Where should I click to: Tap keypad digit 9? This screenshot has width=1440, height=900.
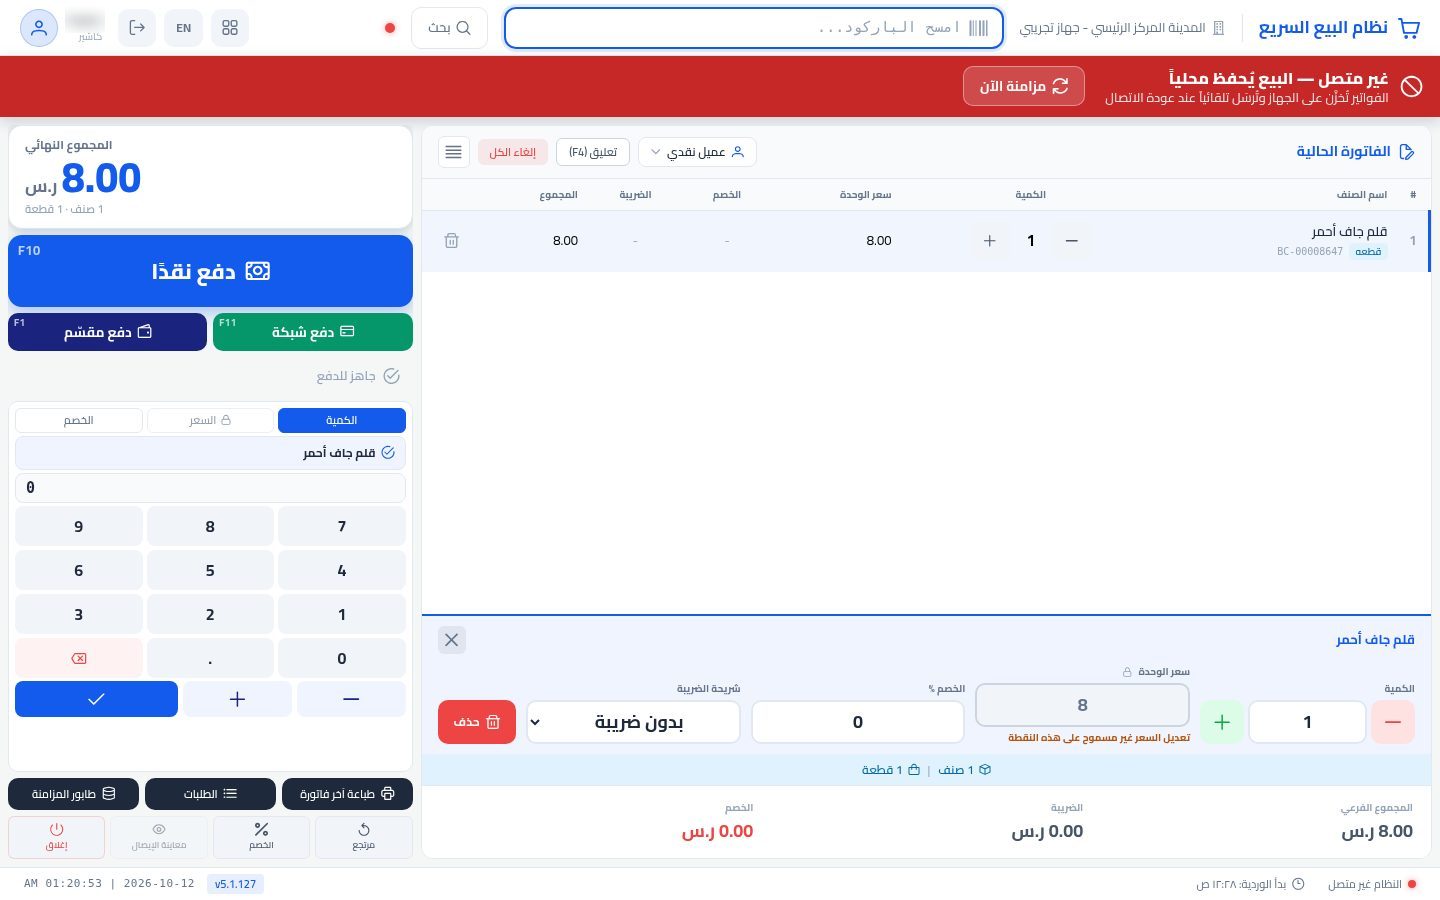(x=79, y=526)
